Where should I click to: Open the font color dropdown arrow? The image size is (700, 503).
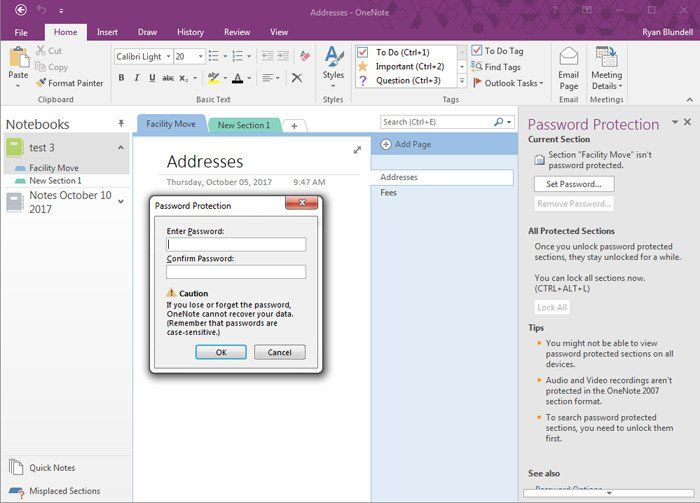249,78
